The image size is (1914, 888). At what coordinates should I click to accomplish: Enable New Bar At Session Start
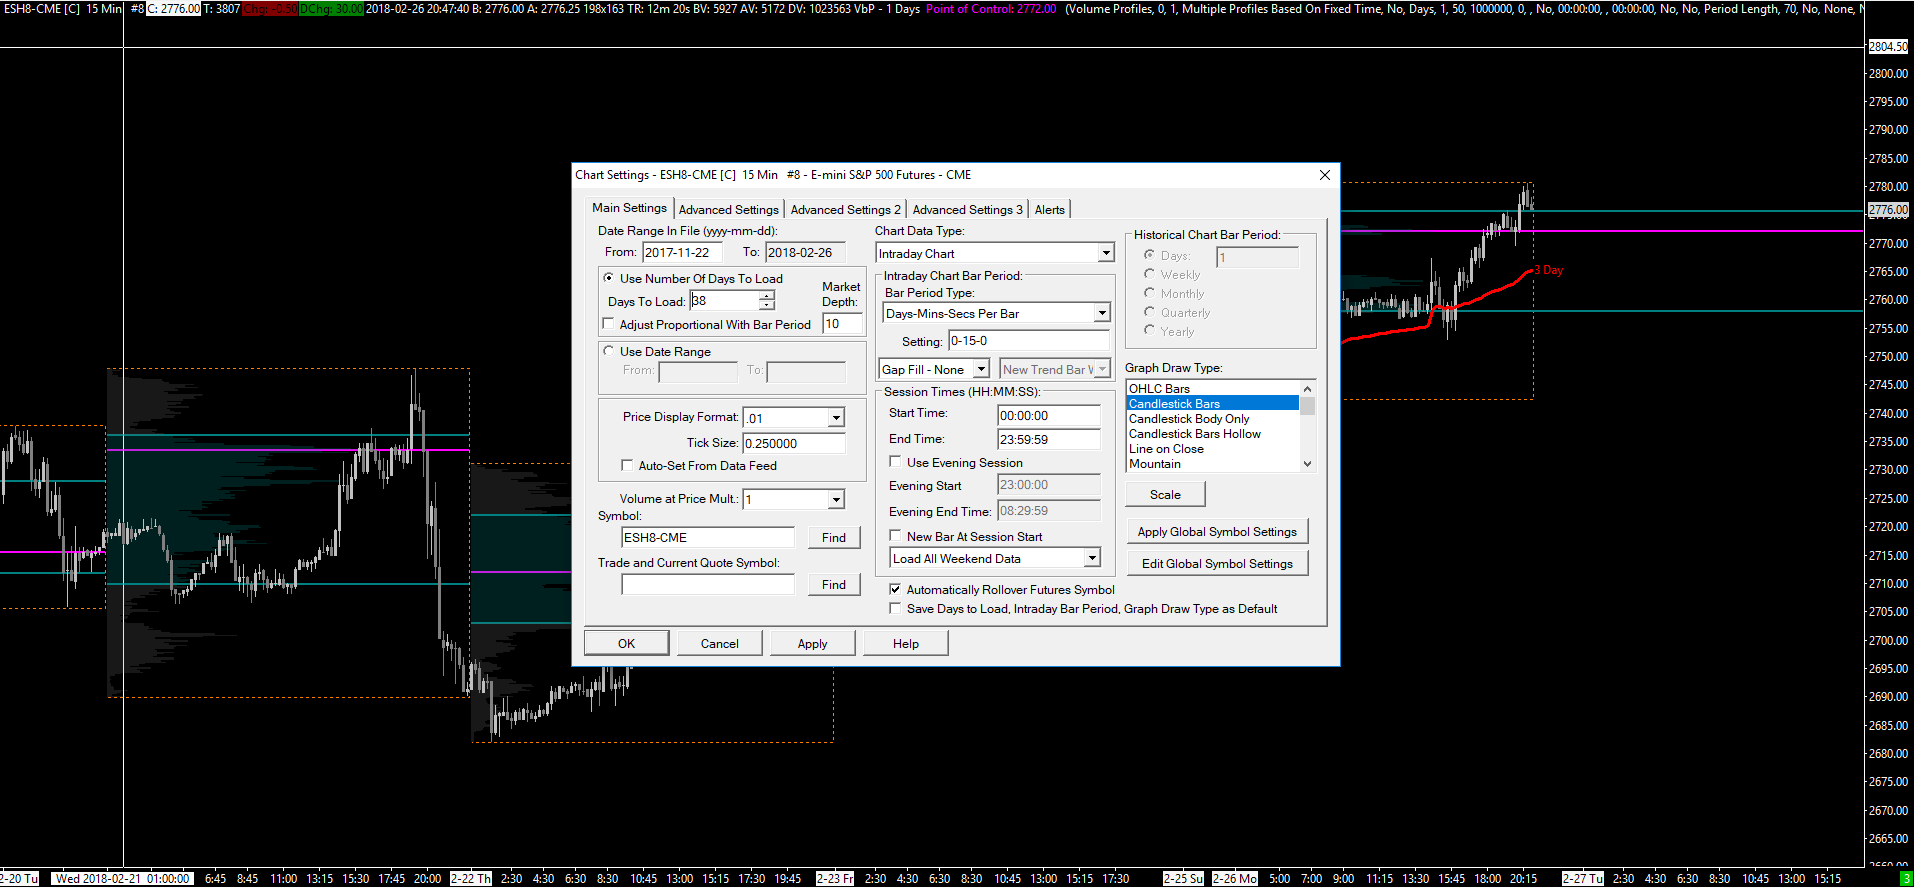tap(895, 536)
